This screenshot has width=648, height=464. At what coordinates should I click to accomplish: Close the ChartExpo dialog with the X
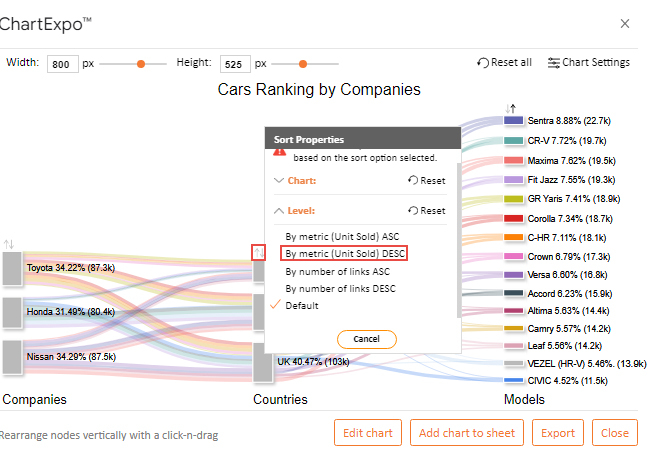tap(624, 24)
